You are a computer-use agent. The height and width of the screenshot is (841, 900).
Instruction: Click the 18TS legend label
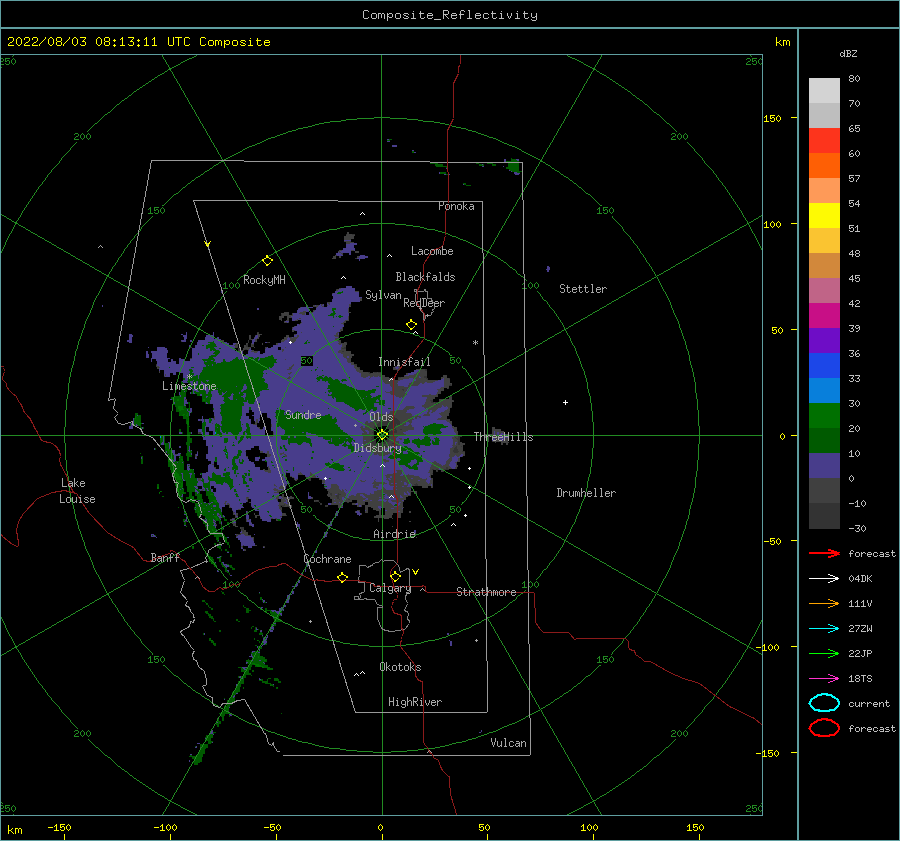(860, 679)
